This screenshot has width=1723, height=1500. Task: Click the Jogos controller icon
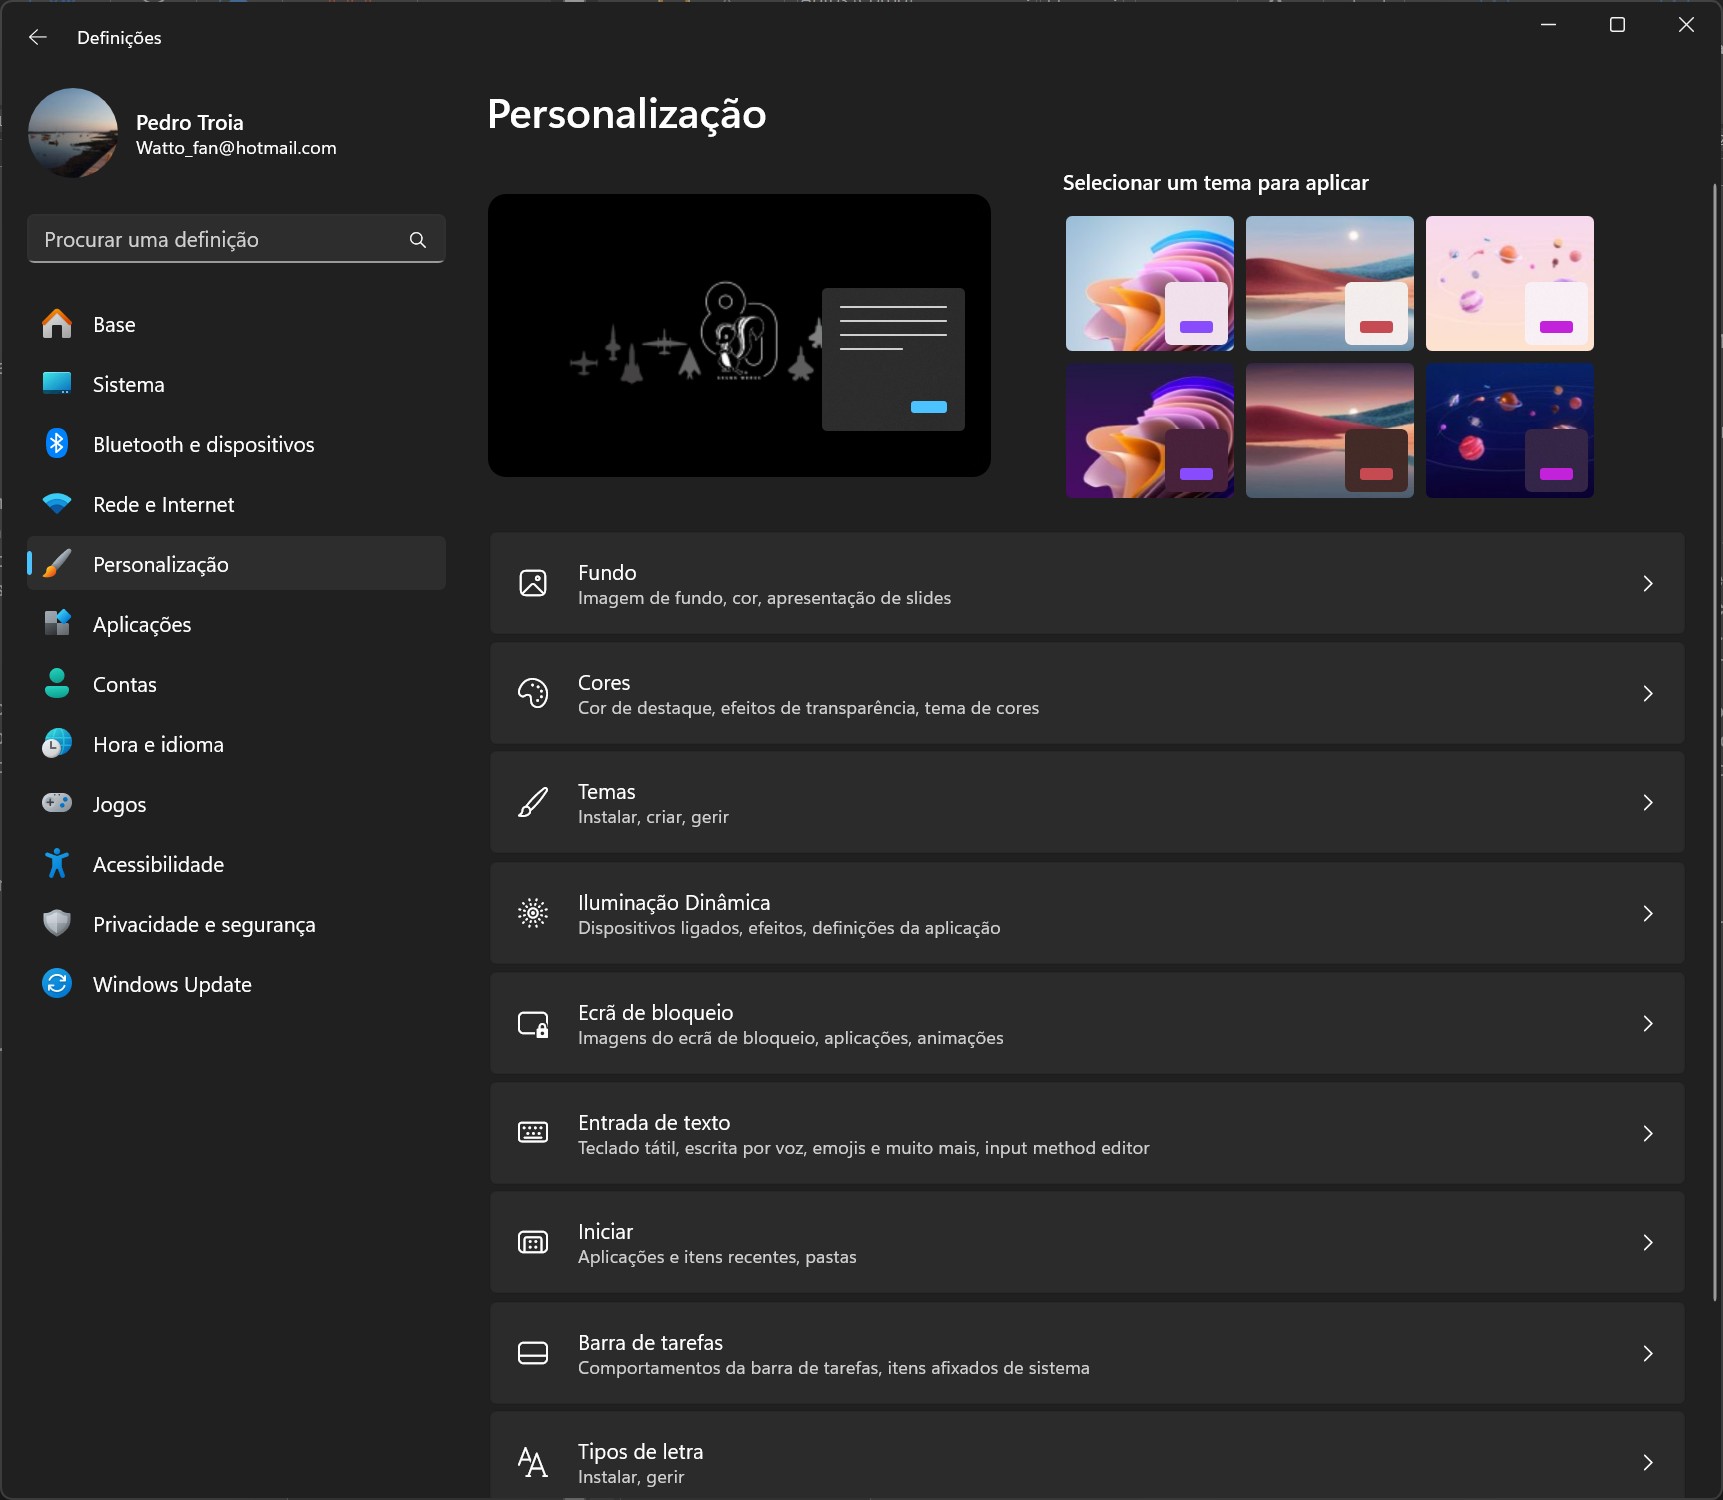point(57,803)
